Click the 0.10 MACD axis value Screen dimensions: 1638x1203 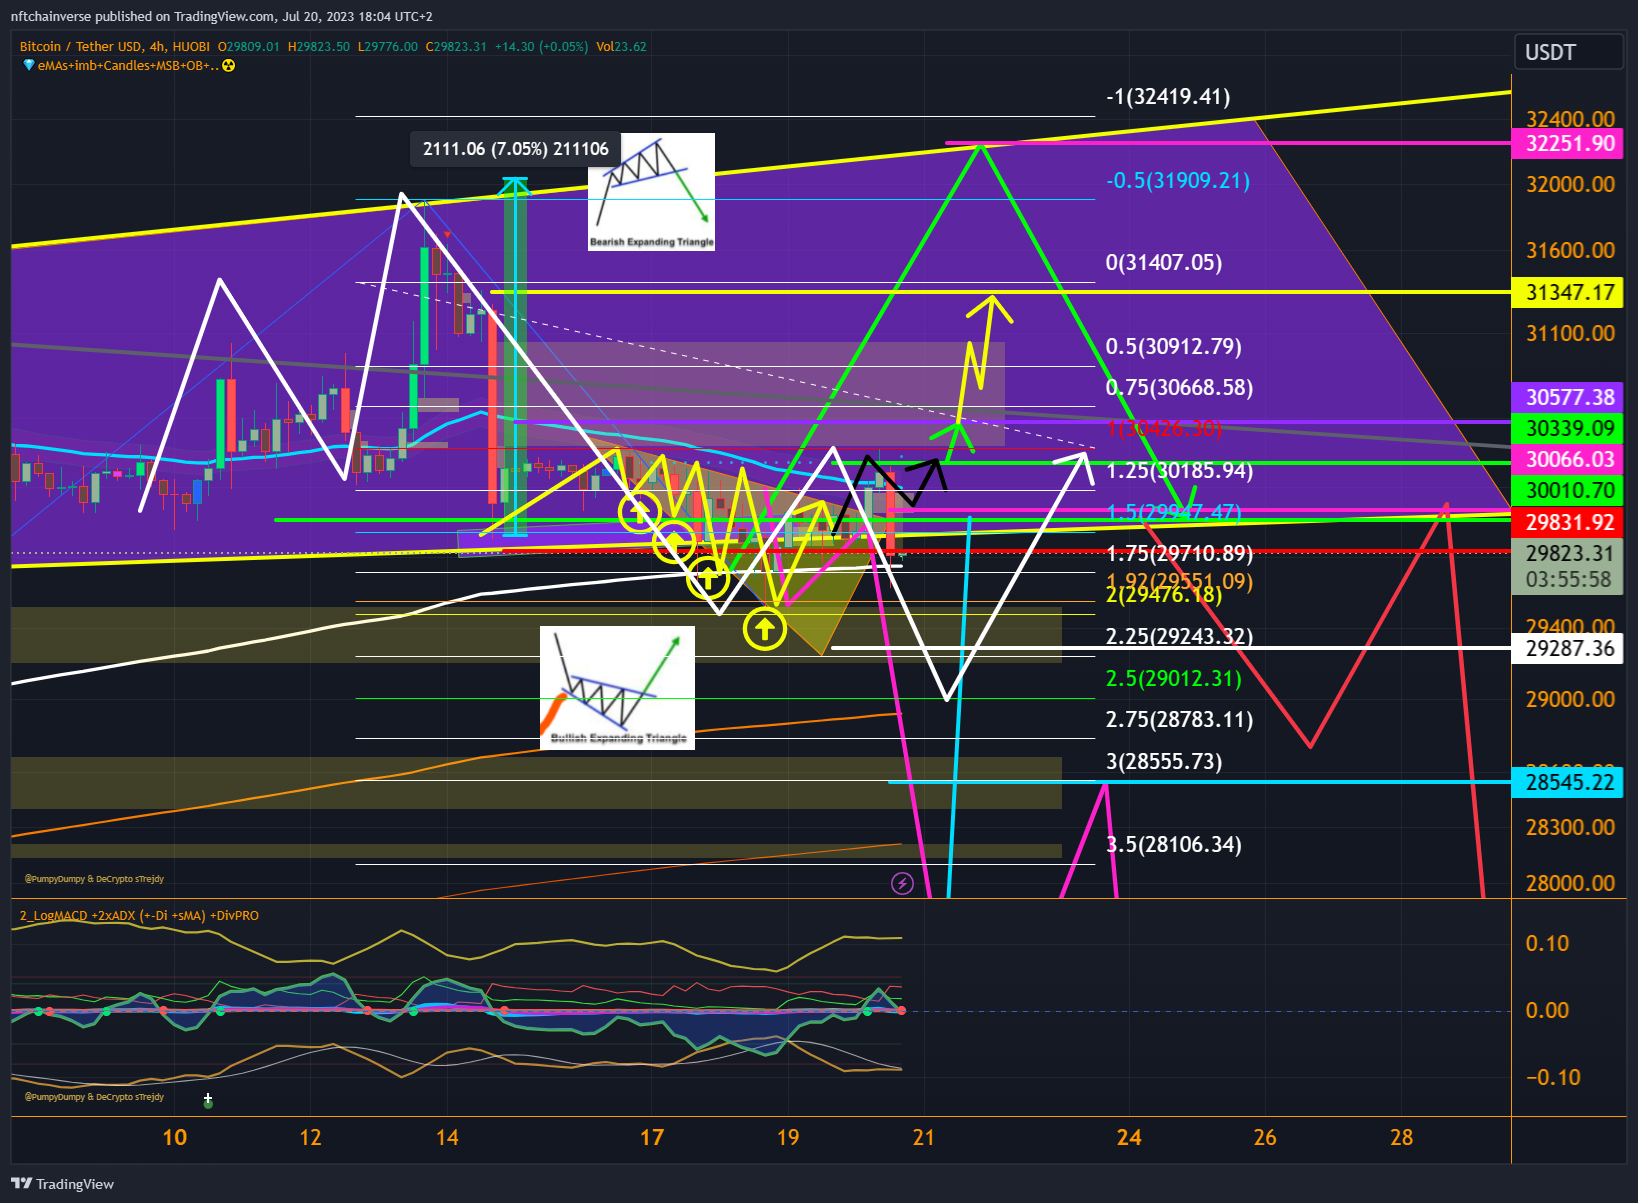coord(1547,943)
